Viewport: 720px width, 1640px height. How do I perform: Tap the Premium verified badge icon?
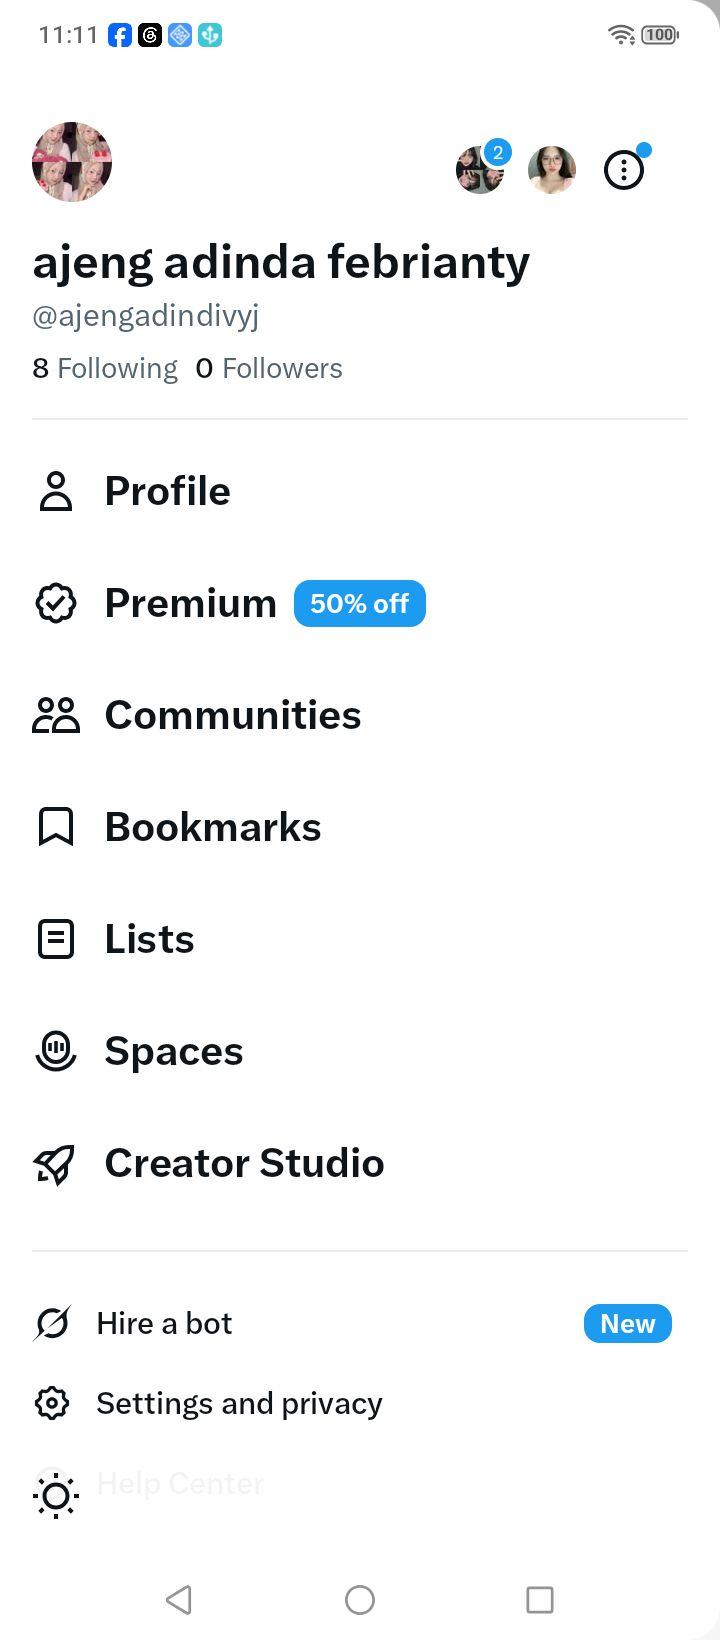(x=56, y=603)
